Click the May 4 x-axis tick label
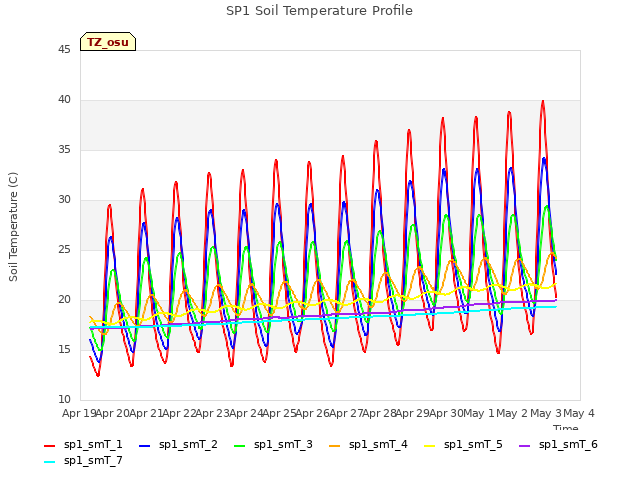 [579, 413]
